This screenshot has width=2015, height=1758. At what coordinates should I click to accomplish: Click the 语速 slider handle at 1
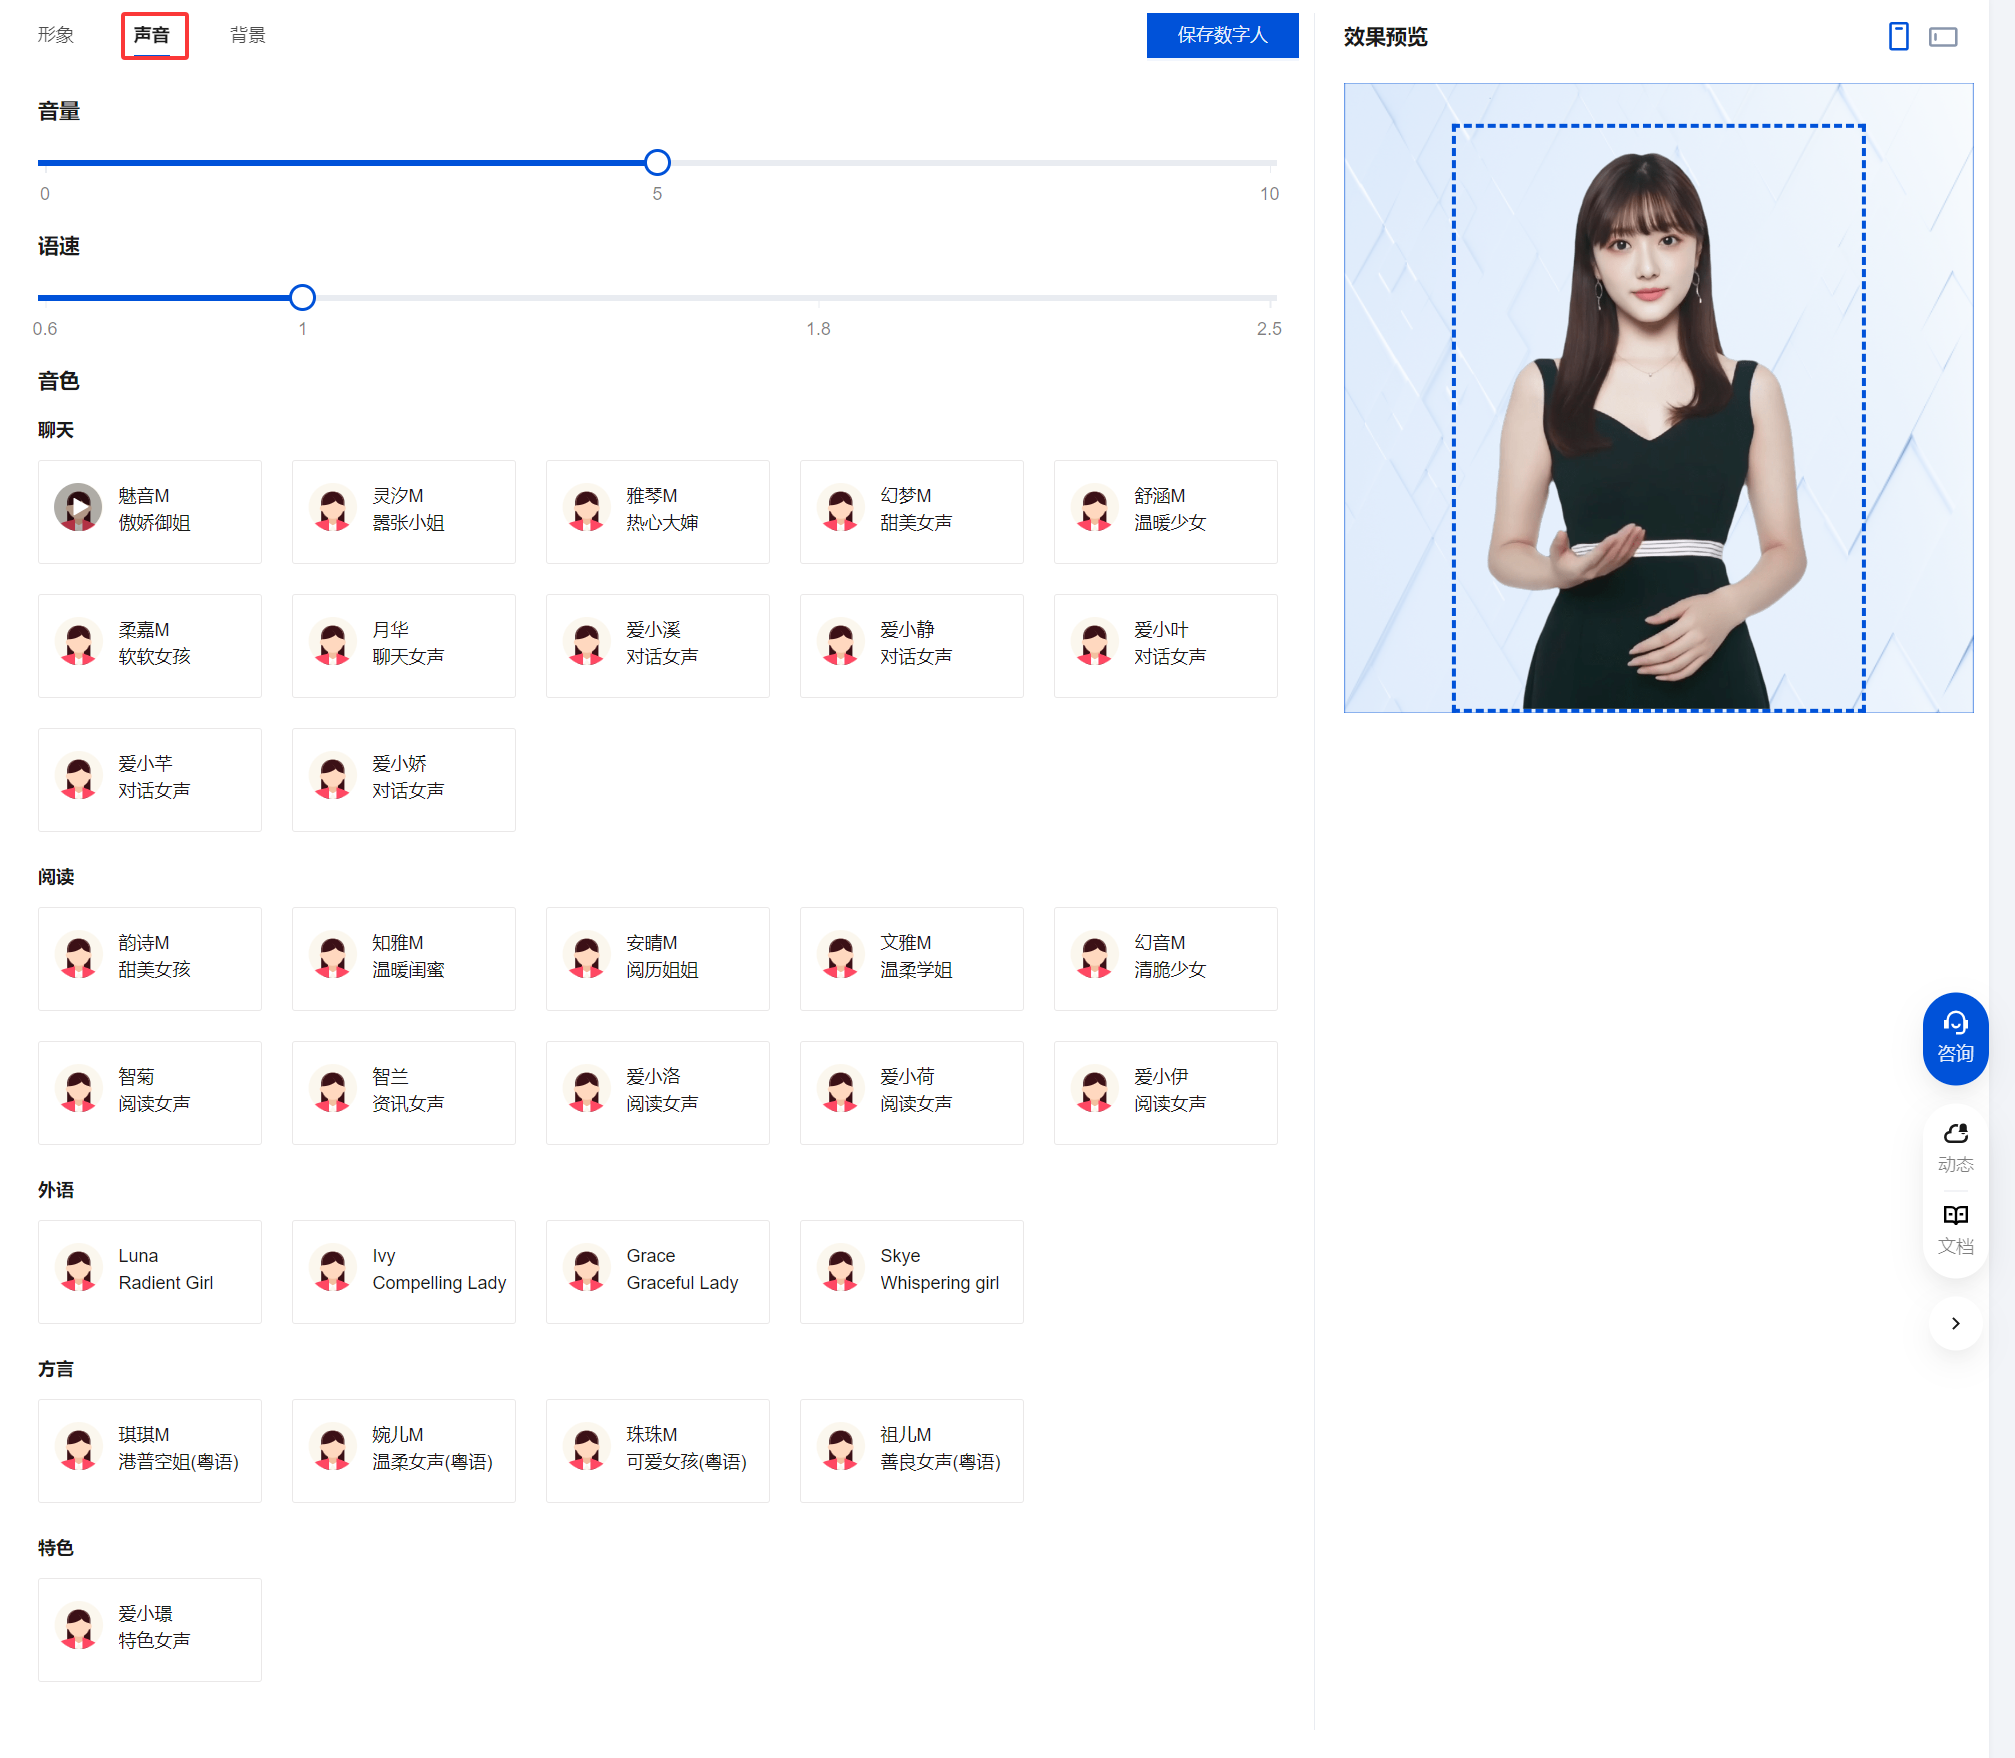[x=302, y=297]
